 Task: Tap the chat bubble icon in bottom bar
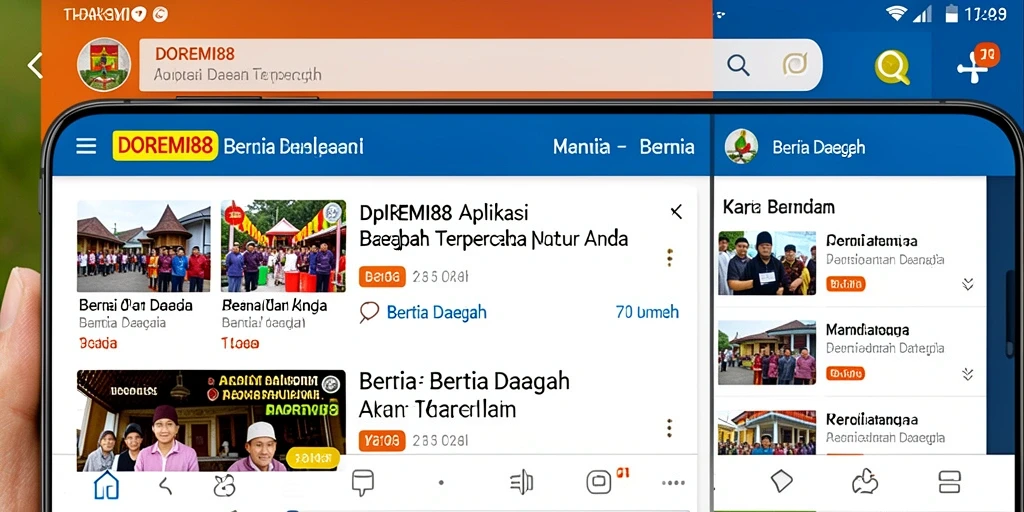pyautogui.click(x=362, y=483)
